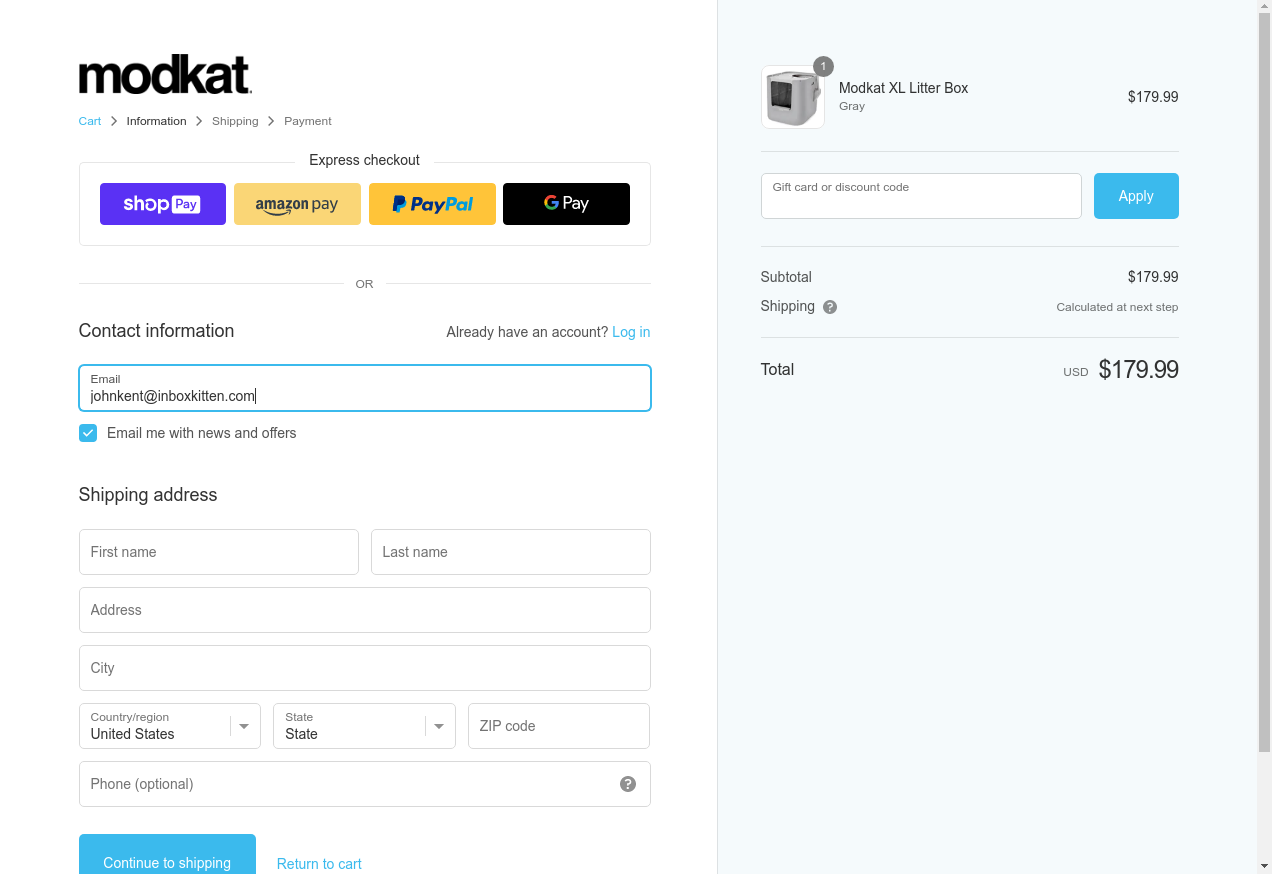Click the Payment breadcrumb step
1272x874 pixels.
coord(307,121)
